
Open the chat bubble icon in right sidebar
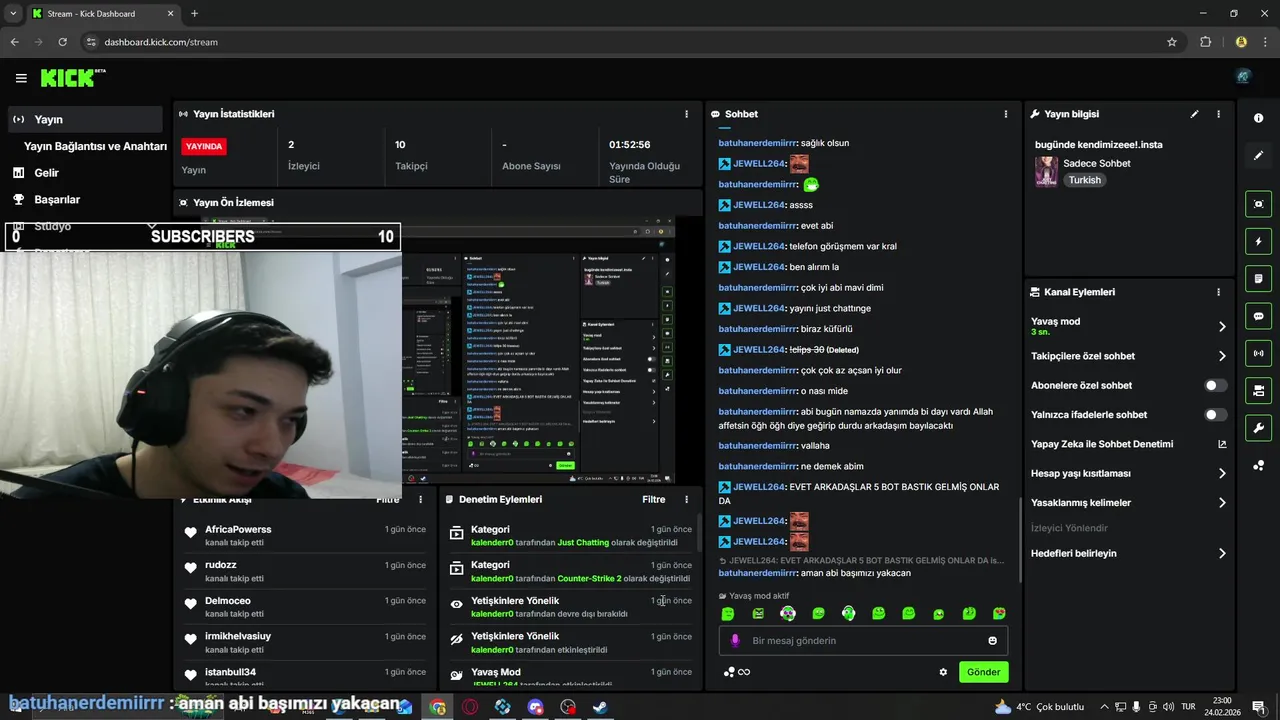coord(1258,316)
